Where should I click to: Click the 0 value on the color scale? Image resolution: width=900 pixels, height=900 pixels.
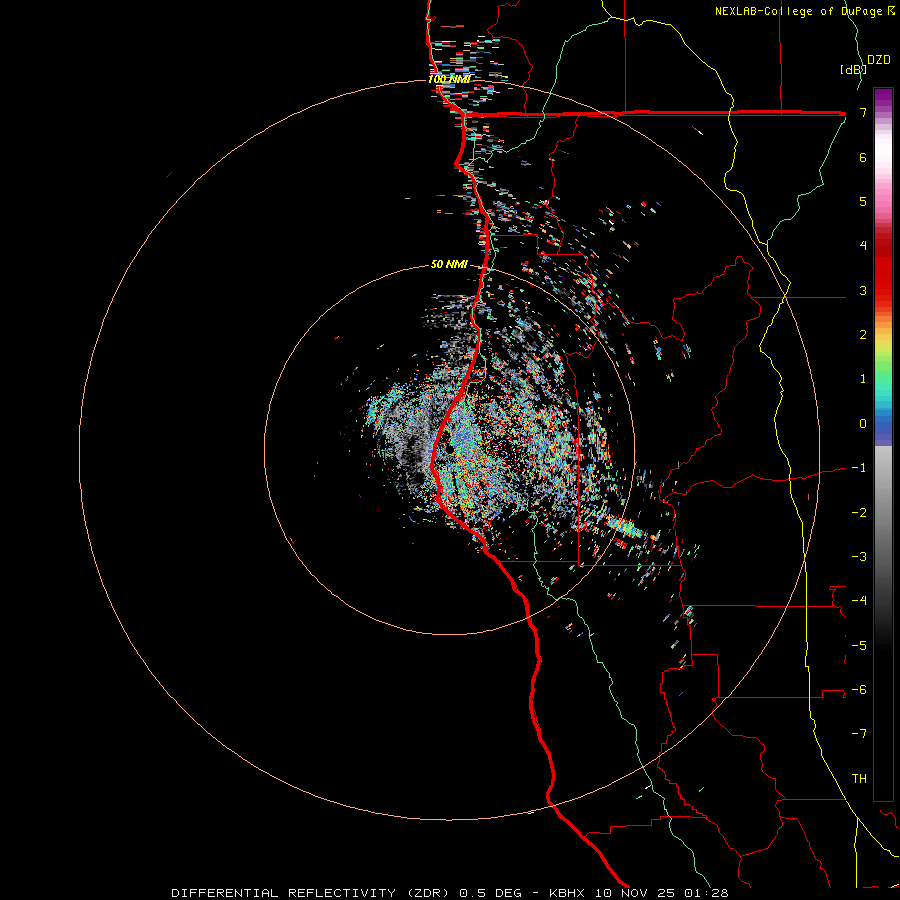(x=863, y=424)
